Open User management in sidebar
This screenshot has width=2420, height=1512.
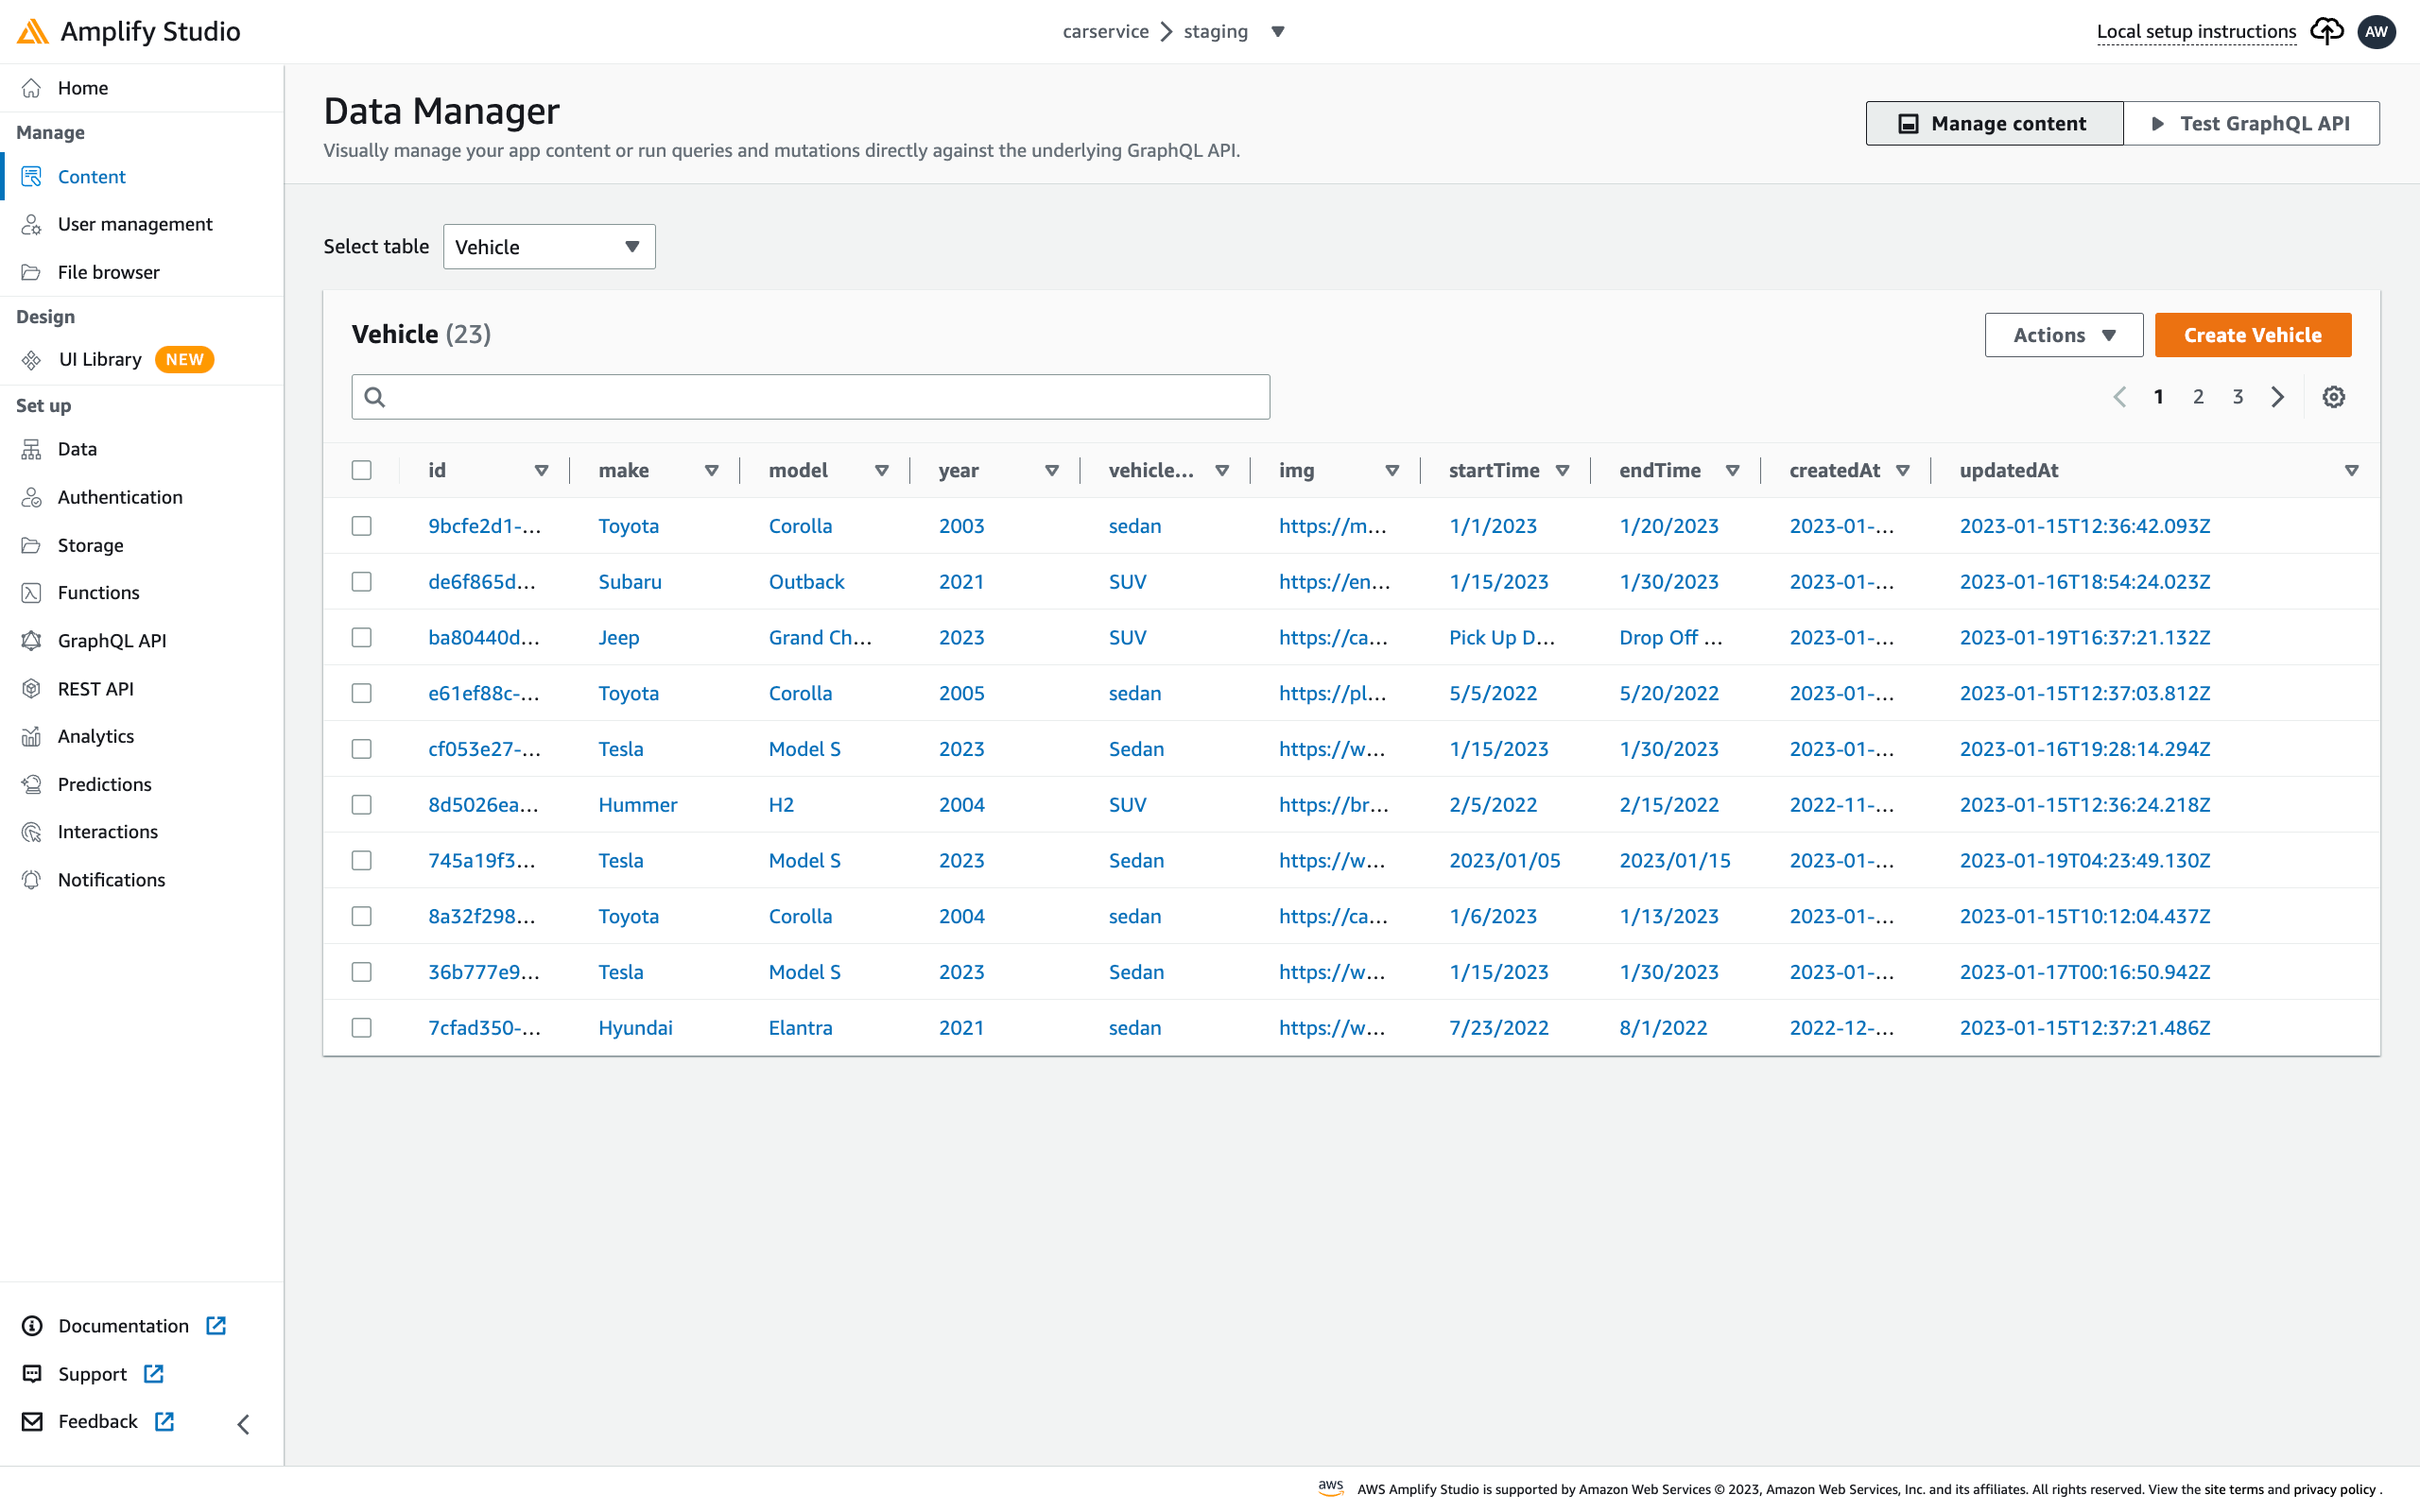click(135, 224)
